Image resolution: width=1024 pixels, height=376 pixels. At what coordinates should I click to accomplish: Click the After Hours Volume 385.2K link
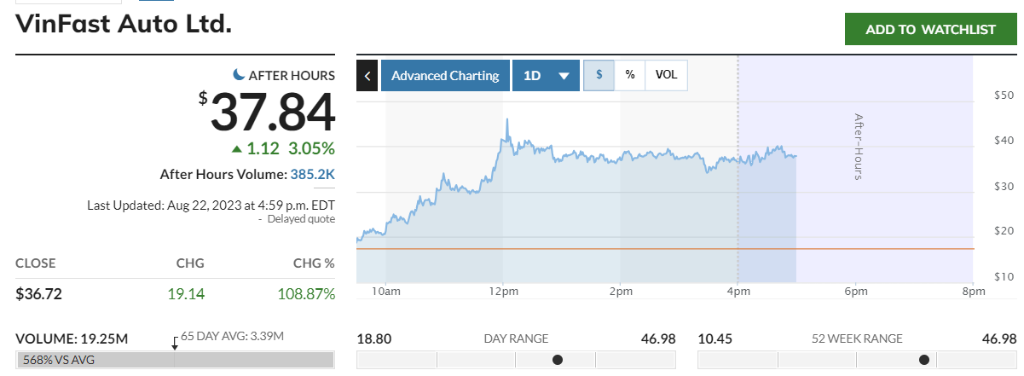[x=313, y=174]
